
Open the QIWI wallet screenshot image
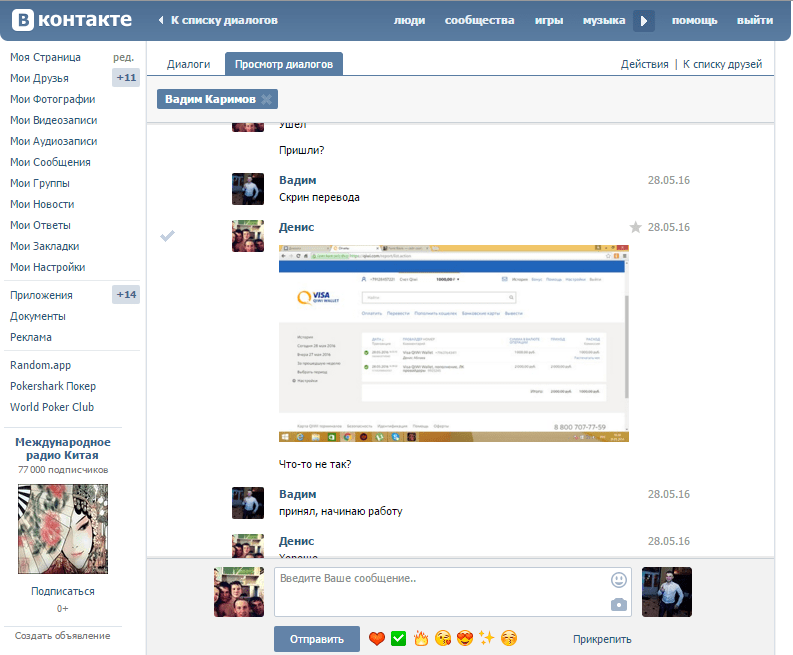(454, 343)
